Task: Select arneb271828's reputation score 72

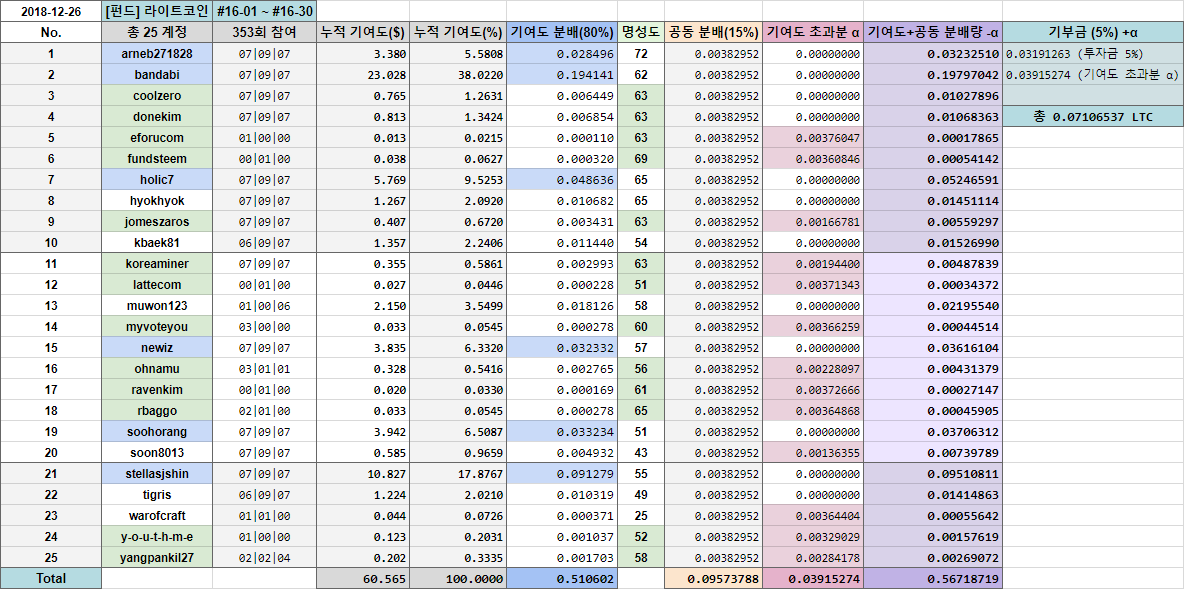Action: 640,54
